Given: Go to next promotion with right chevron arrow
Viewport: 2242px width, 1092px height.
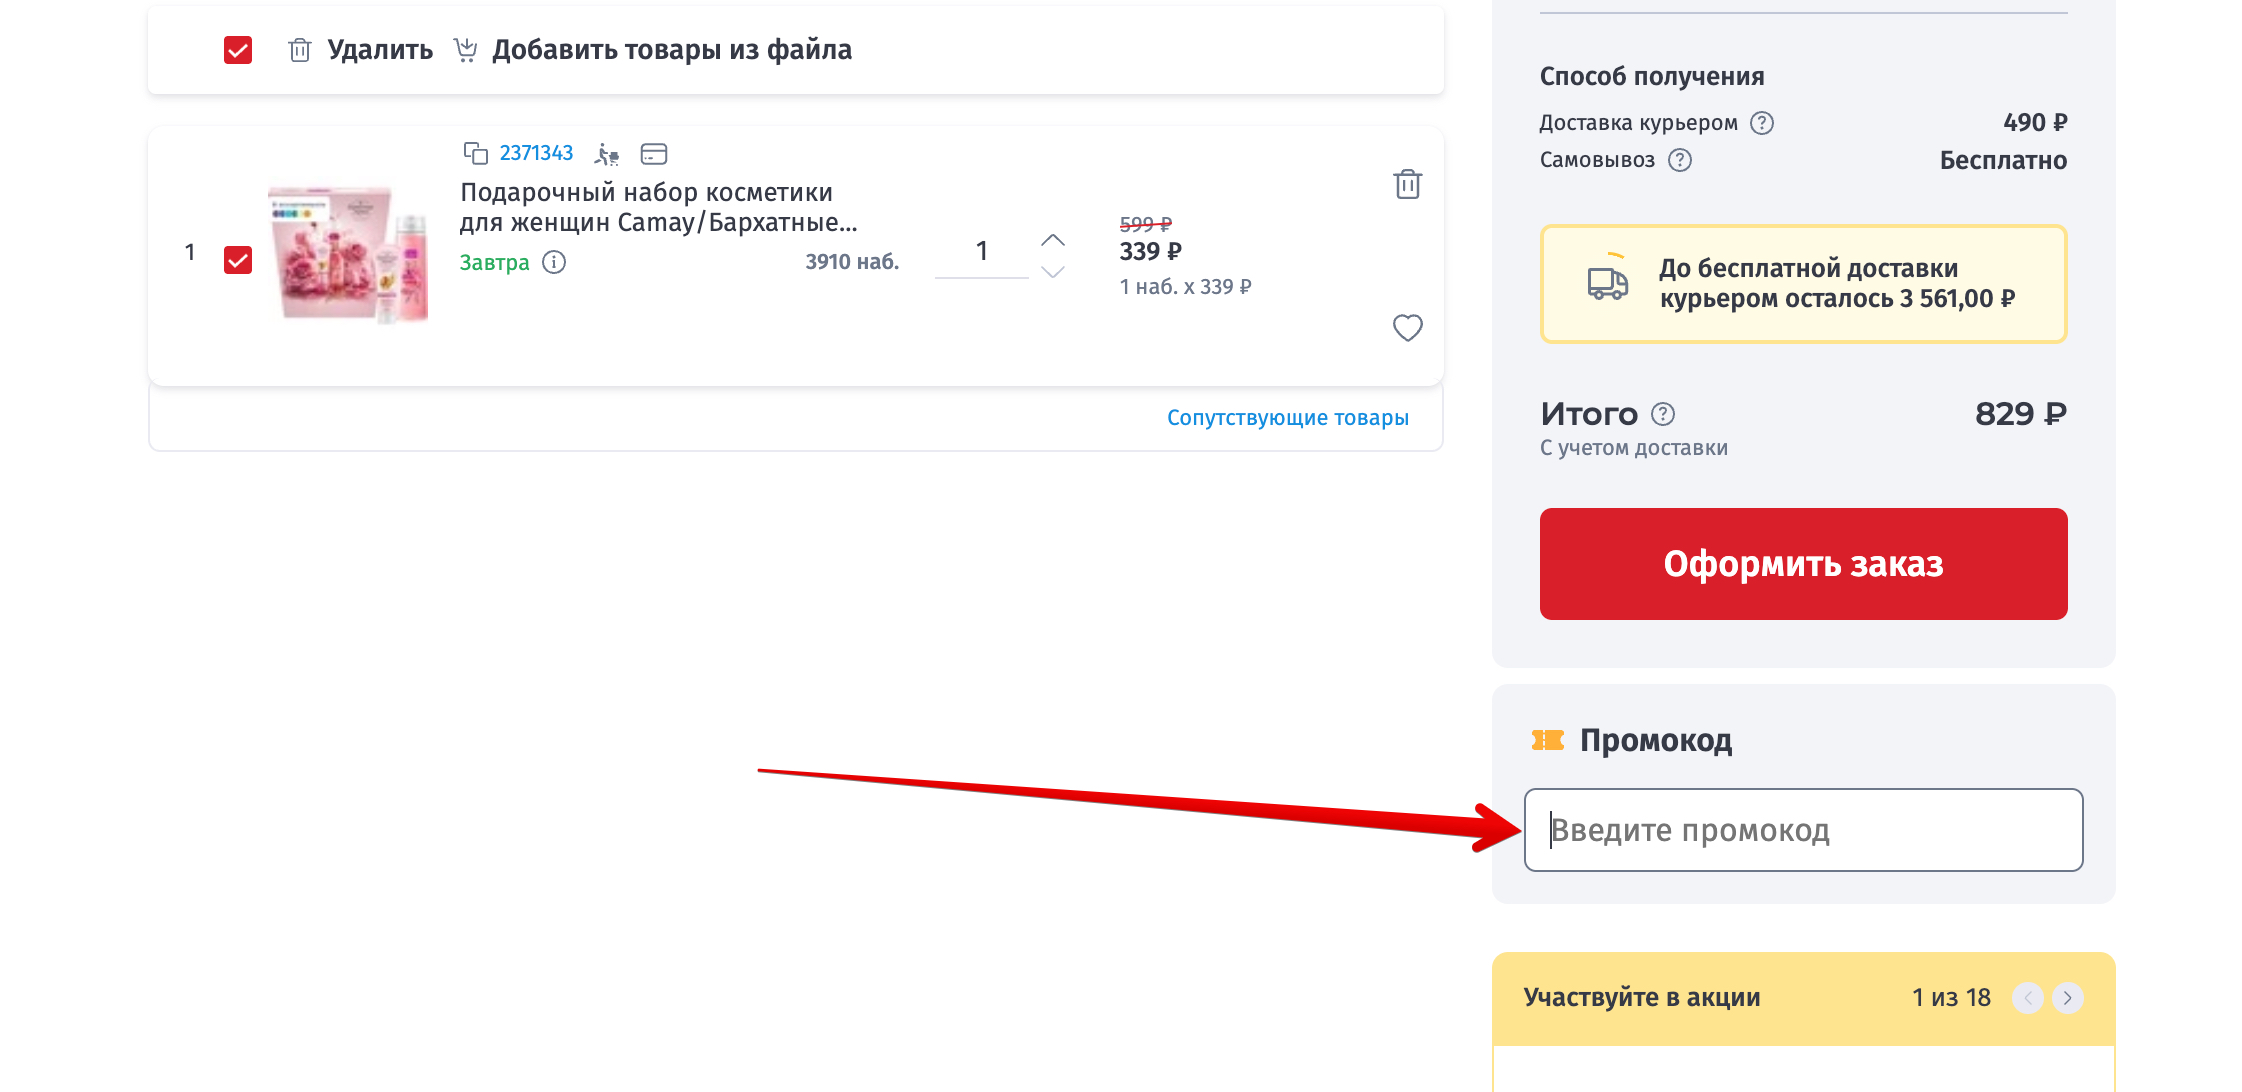Looking at the screenshot, I should click(2067, 997).
